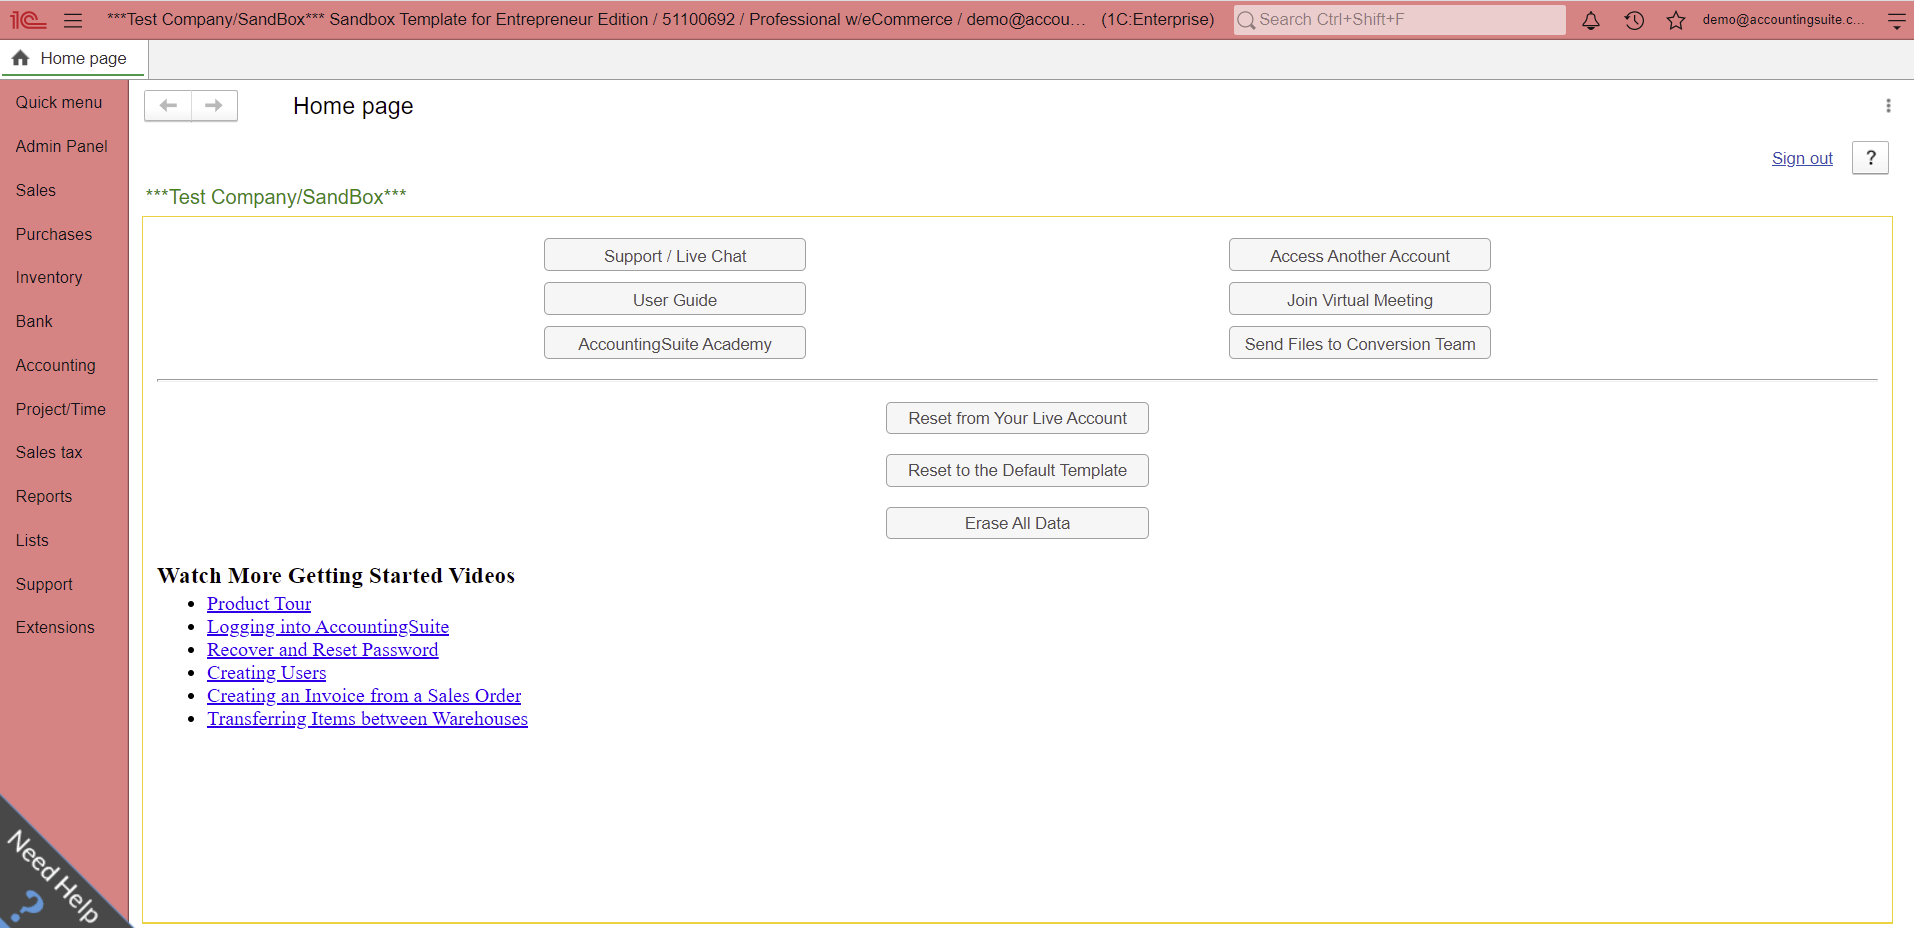Click Support / Live Chat button
Viewport: 1914px width, 928px height.
point(675,255)
